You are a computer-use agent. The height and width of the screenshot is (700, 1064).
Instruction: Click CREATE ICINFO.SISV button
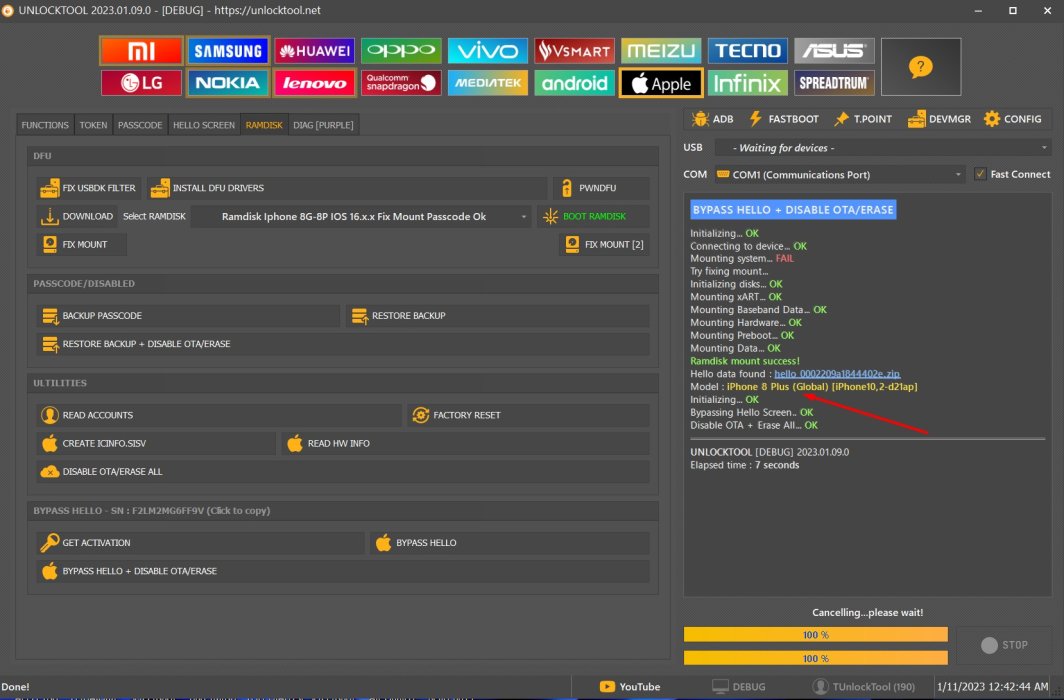point(156,444)
